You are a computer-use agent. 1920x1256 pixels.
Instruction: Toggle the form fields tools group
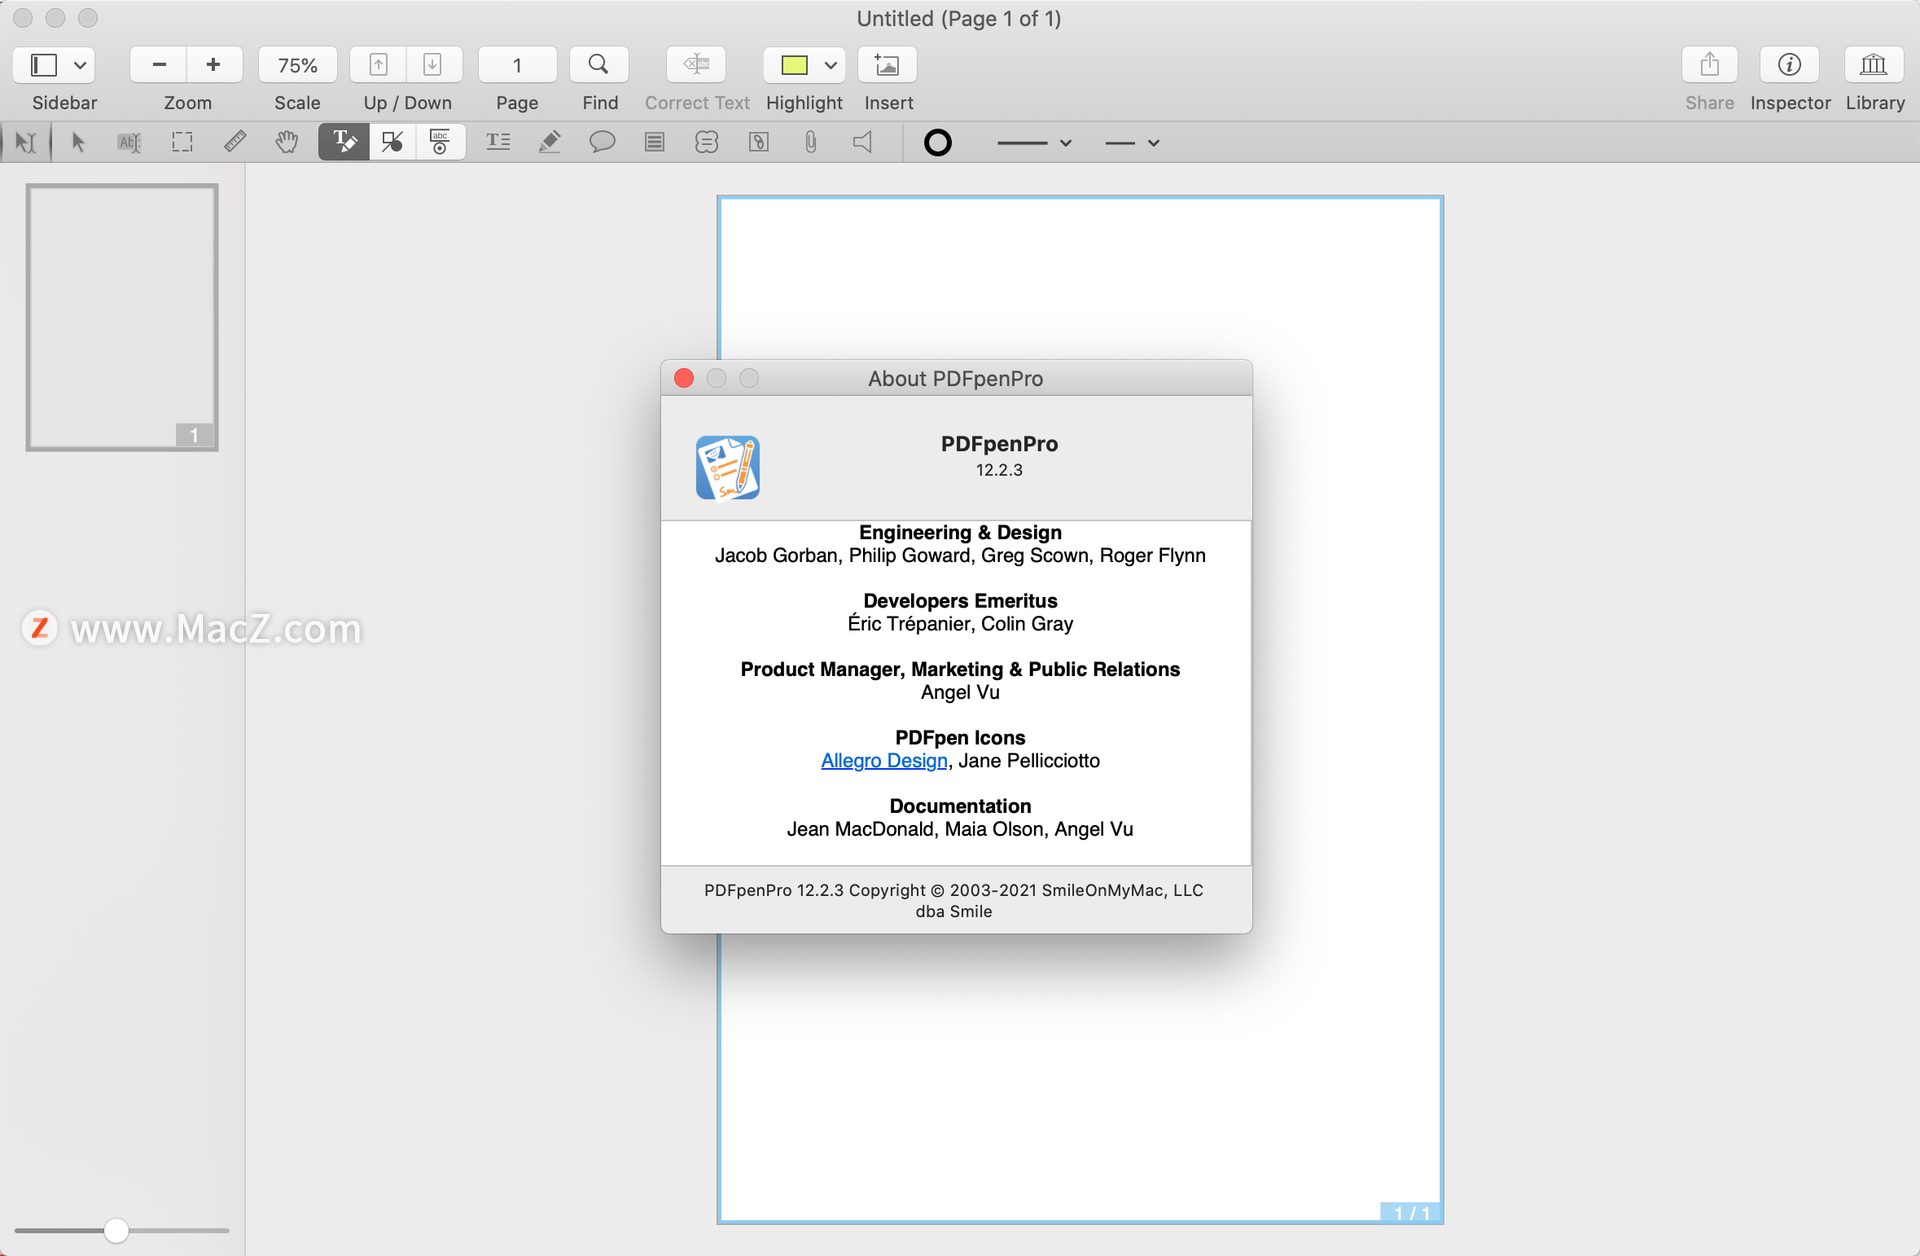coord(440,142)
